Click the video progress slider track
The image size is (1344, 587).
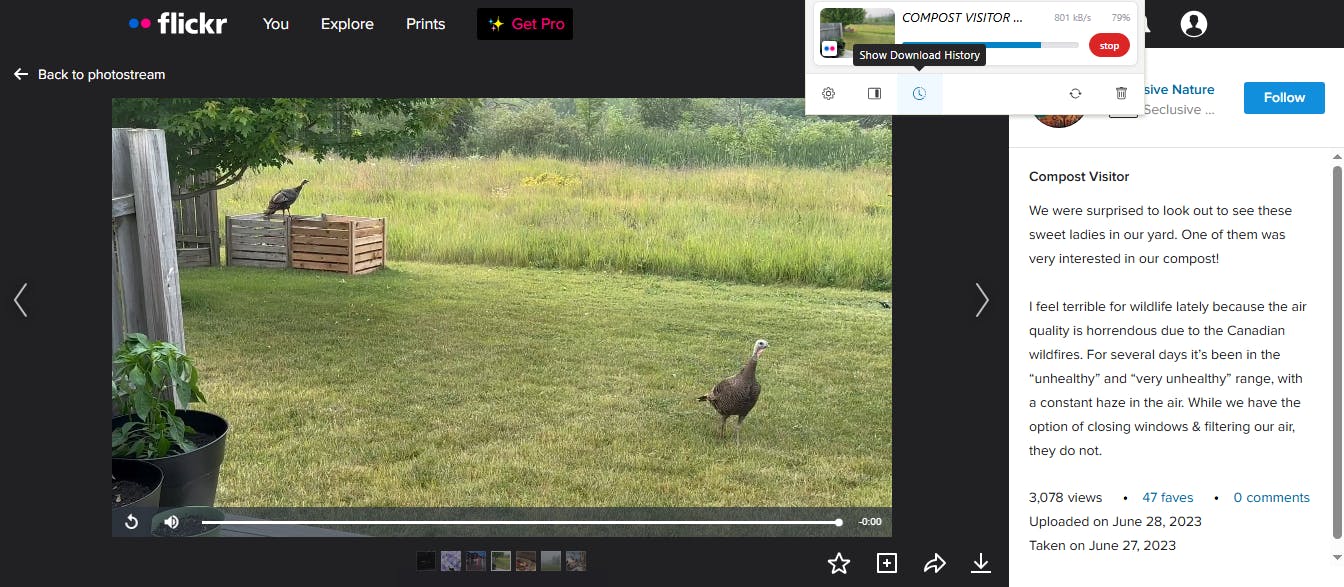(x=521, y=522)
